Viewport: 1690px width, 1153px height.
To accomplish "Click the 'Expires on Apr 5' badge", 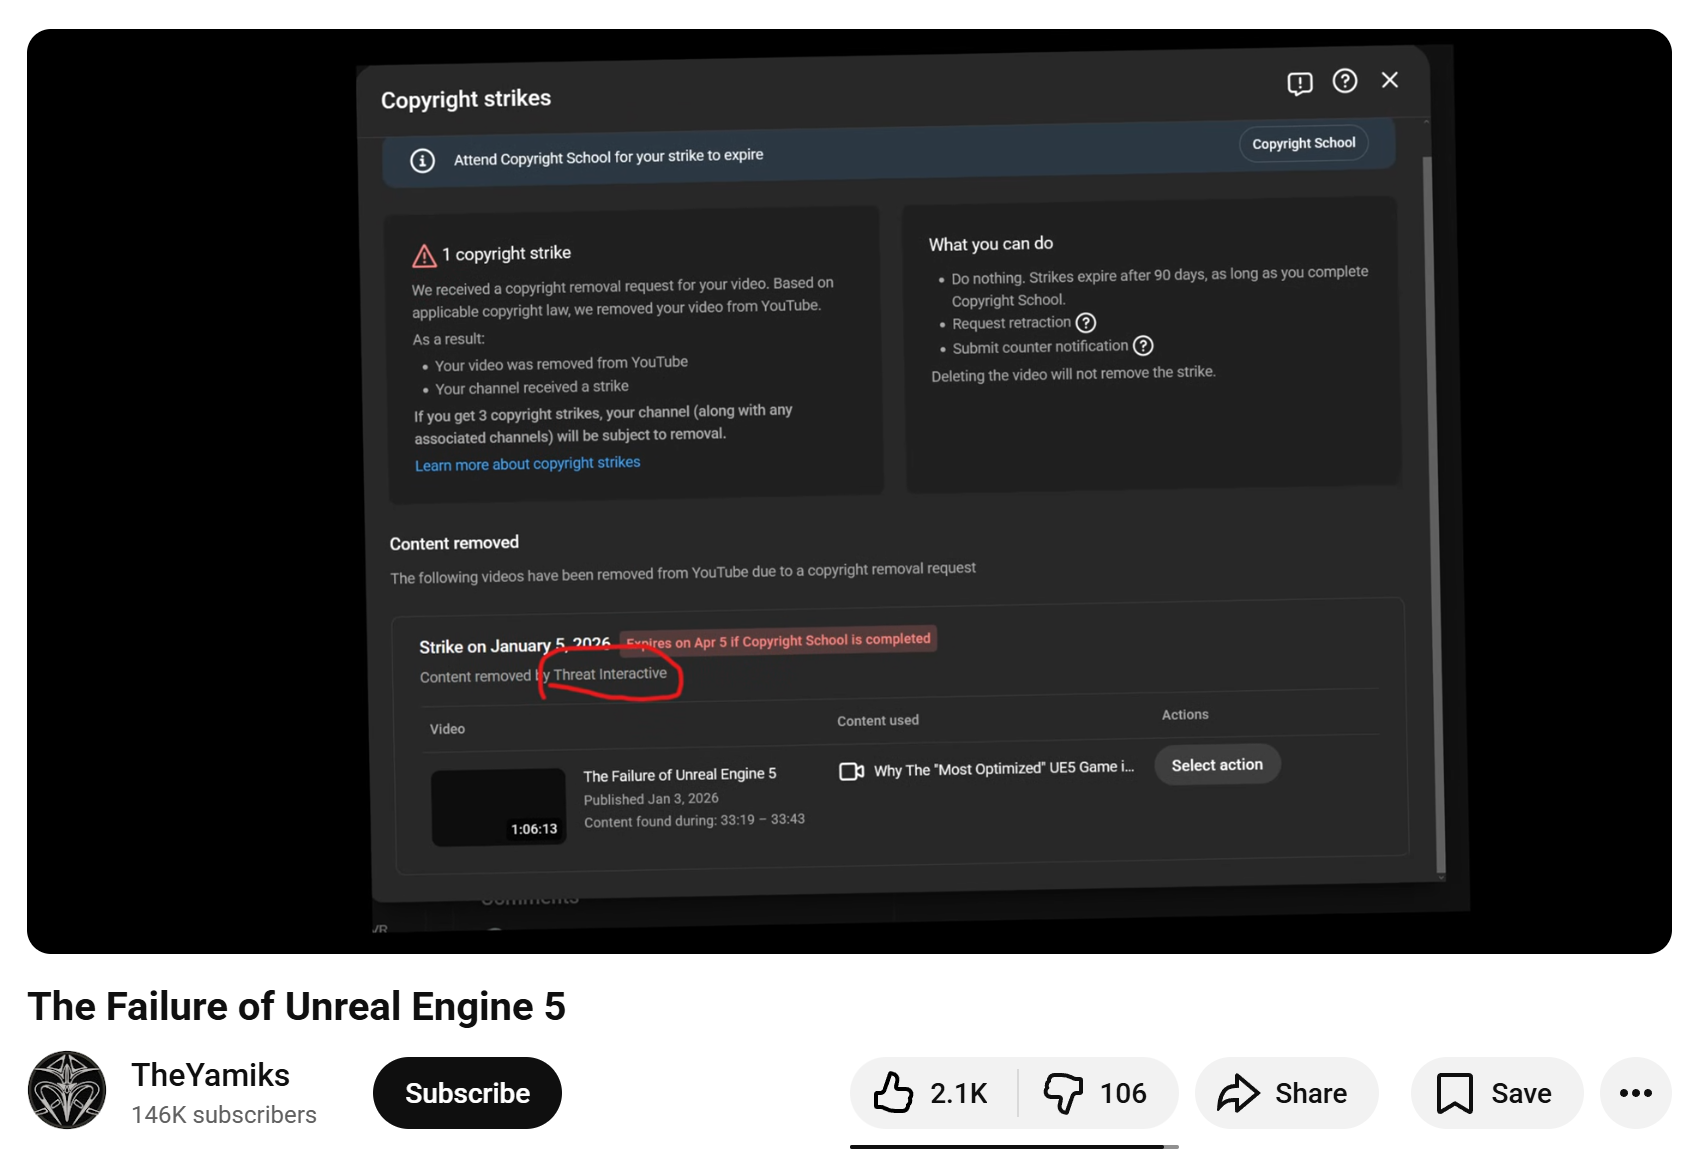I will [x=778, y=640].
